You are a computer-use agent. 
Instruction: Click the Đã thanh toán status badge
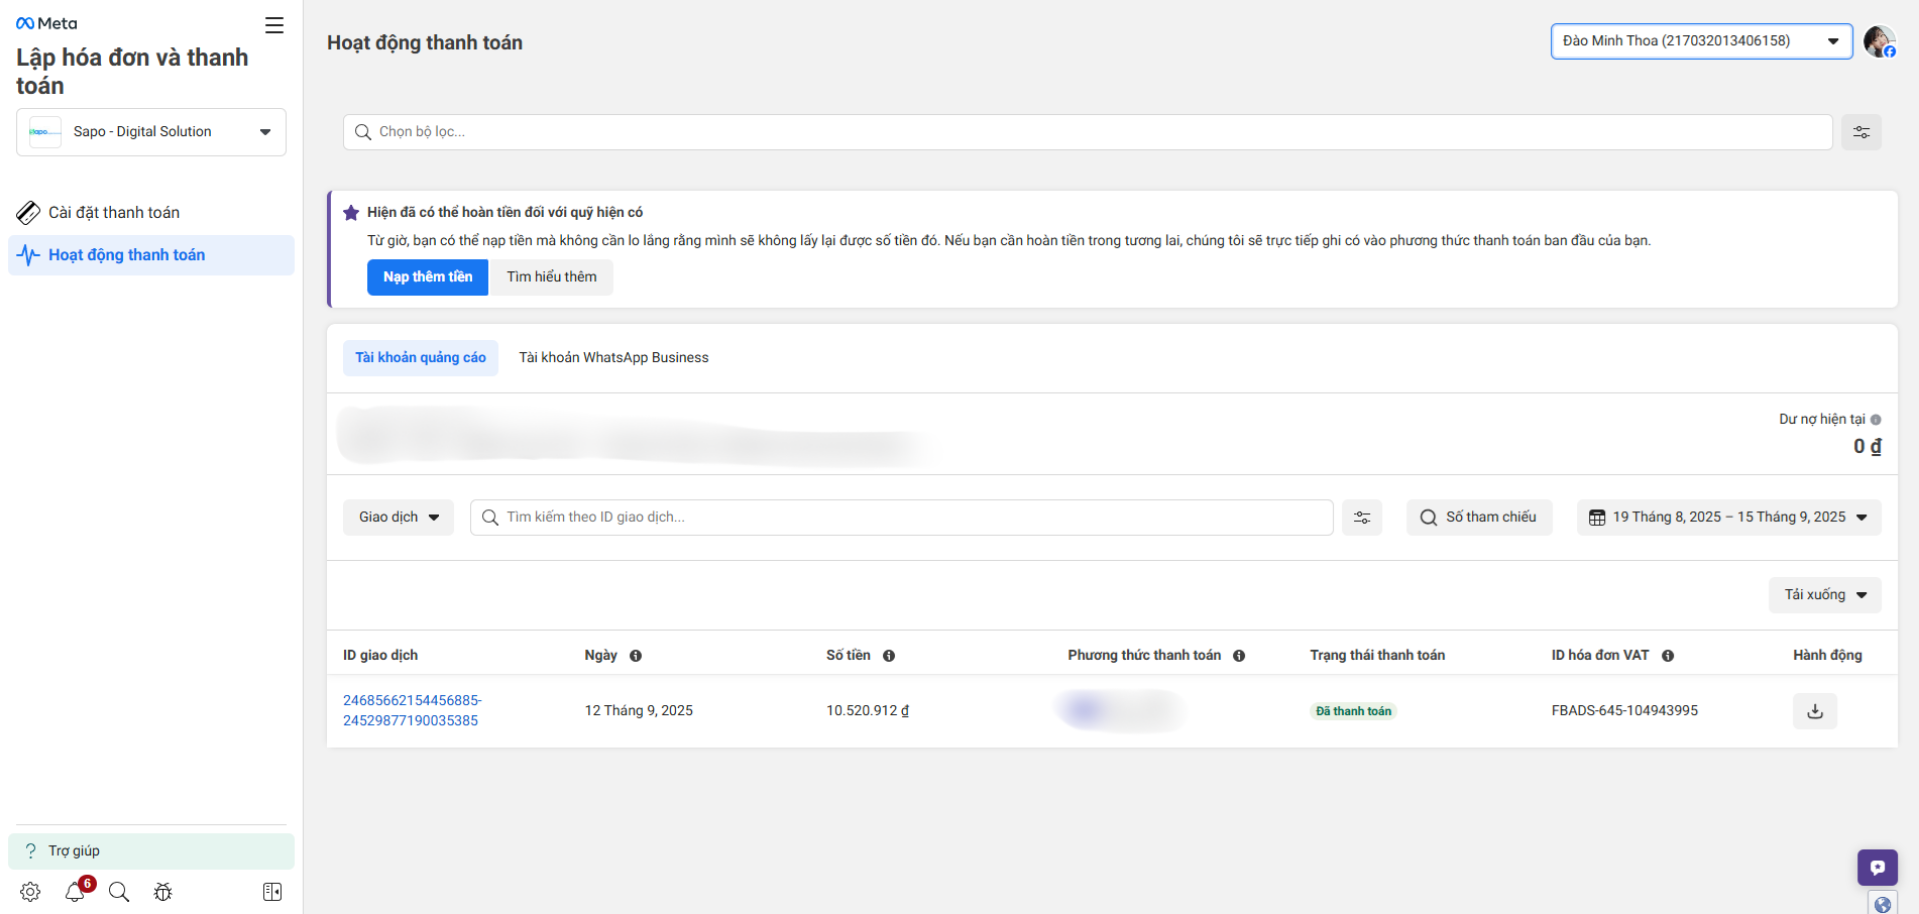point(1353,711)
